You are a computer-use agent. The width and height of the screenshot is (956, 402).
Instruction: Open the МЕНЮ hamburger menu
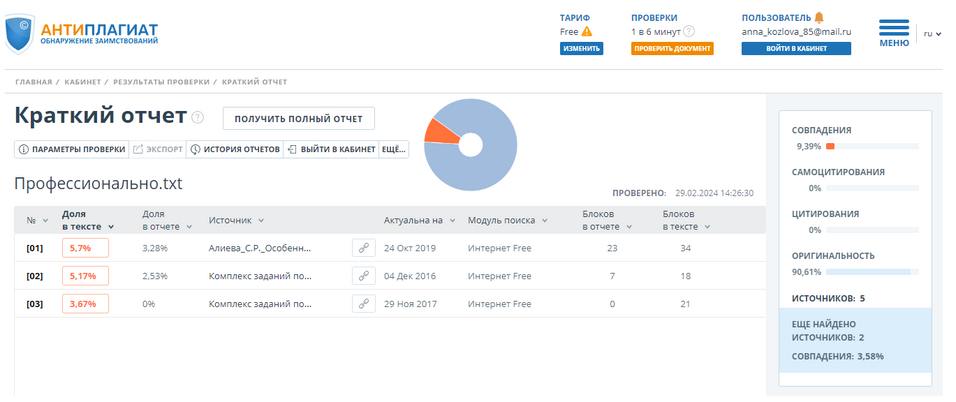pyautogui.click(x=894, y=33)
